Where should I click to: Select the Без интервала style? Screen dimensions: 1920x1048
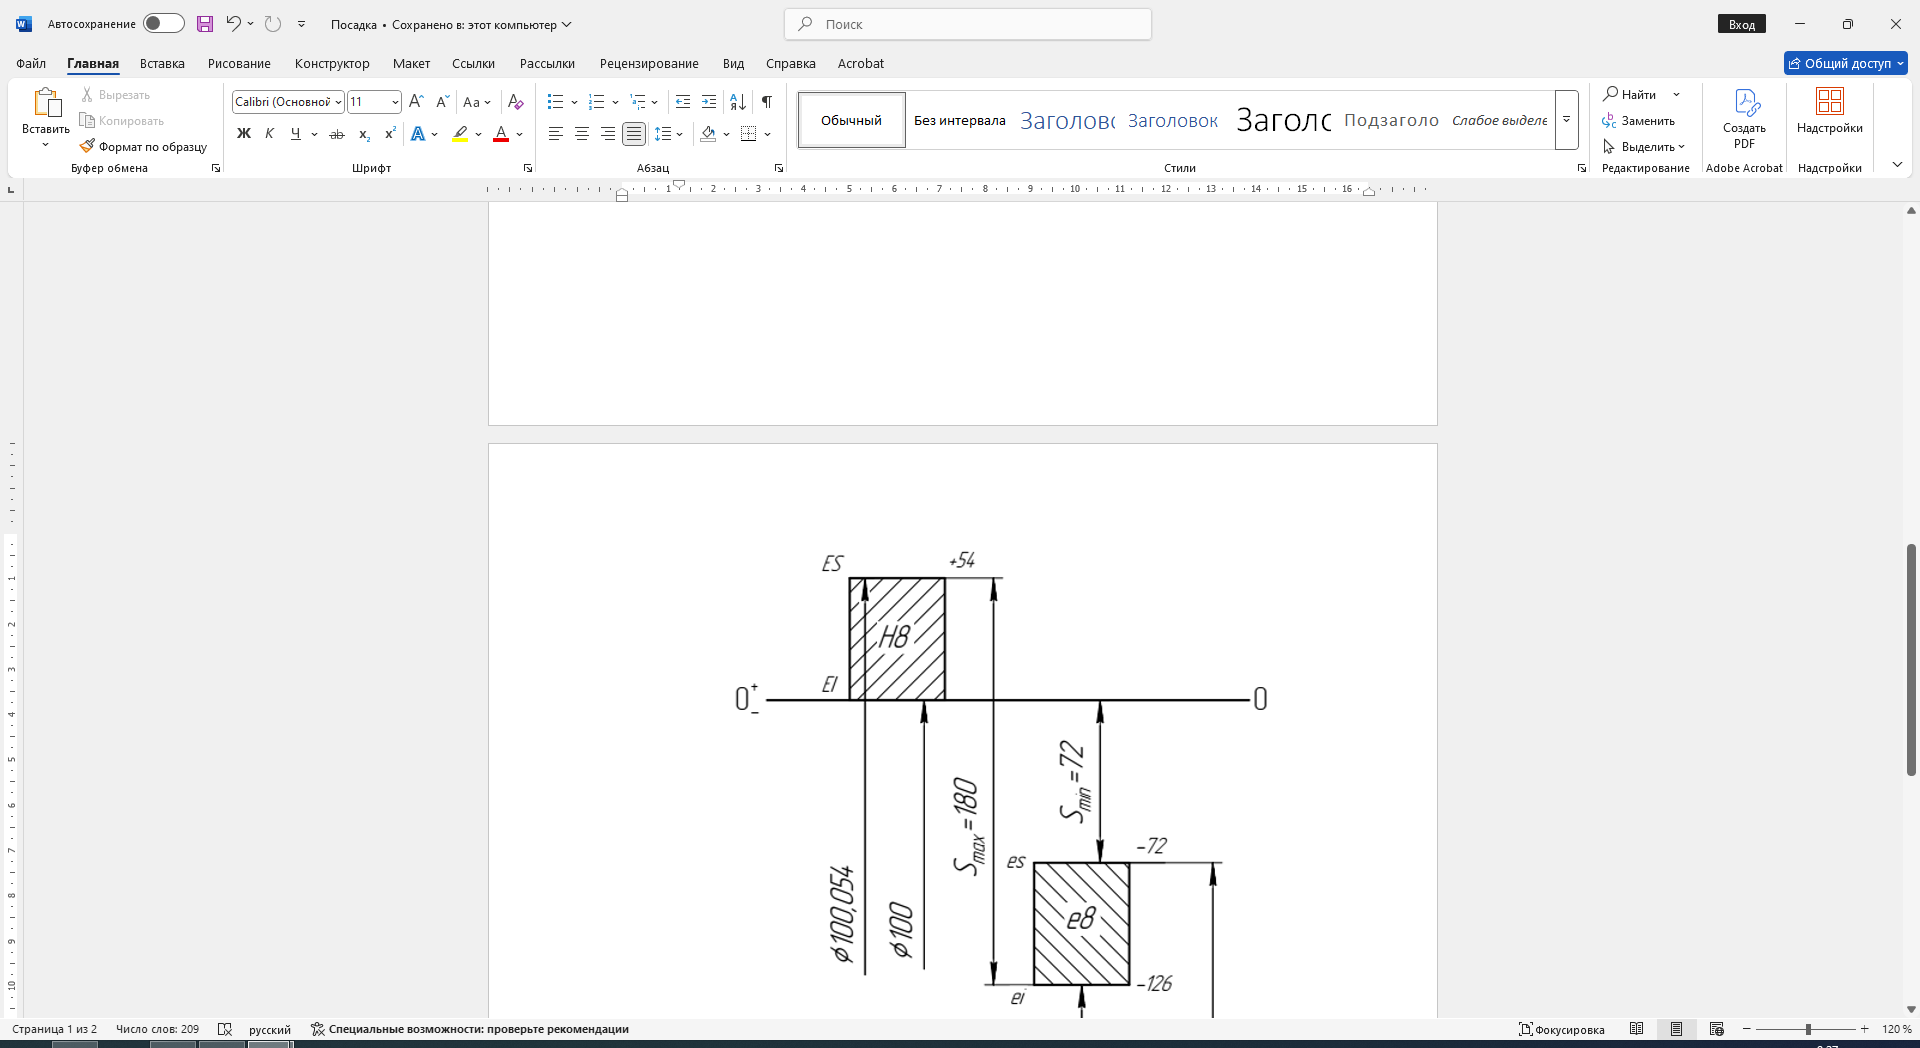(960, 120)
